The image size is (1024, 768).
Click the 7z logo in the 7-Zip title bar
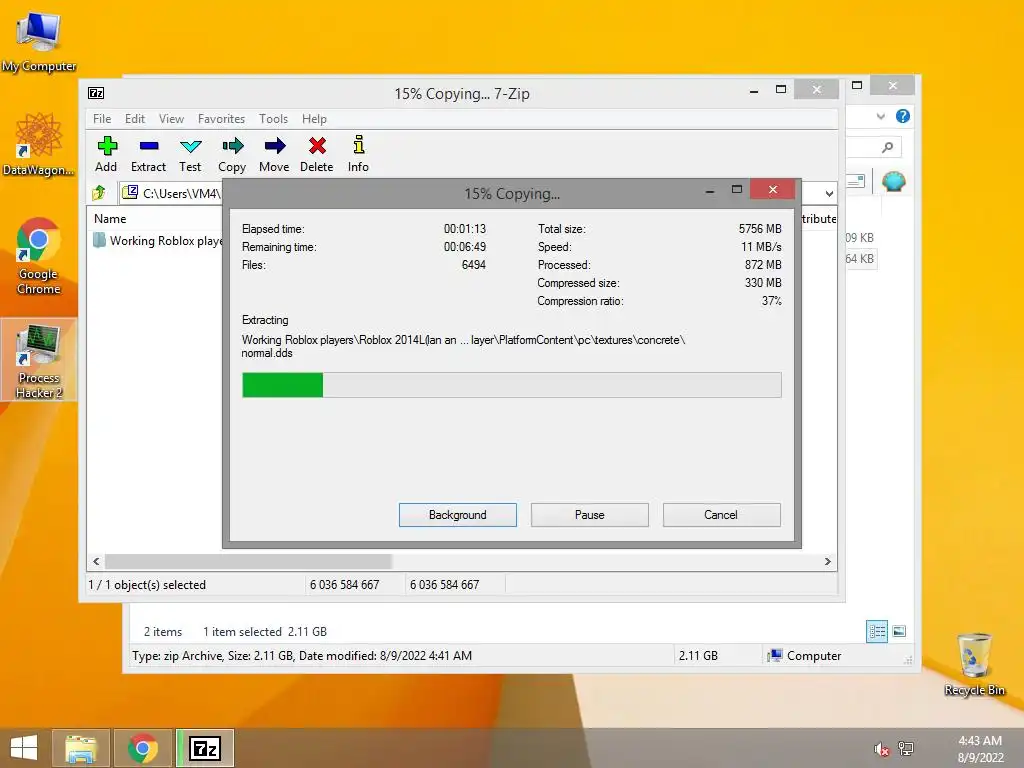(x=96, y=93)
